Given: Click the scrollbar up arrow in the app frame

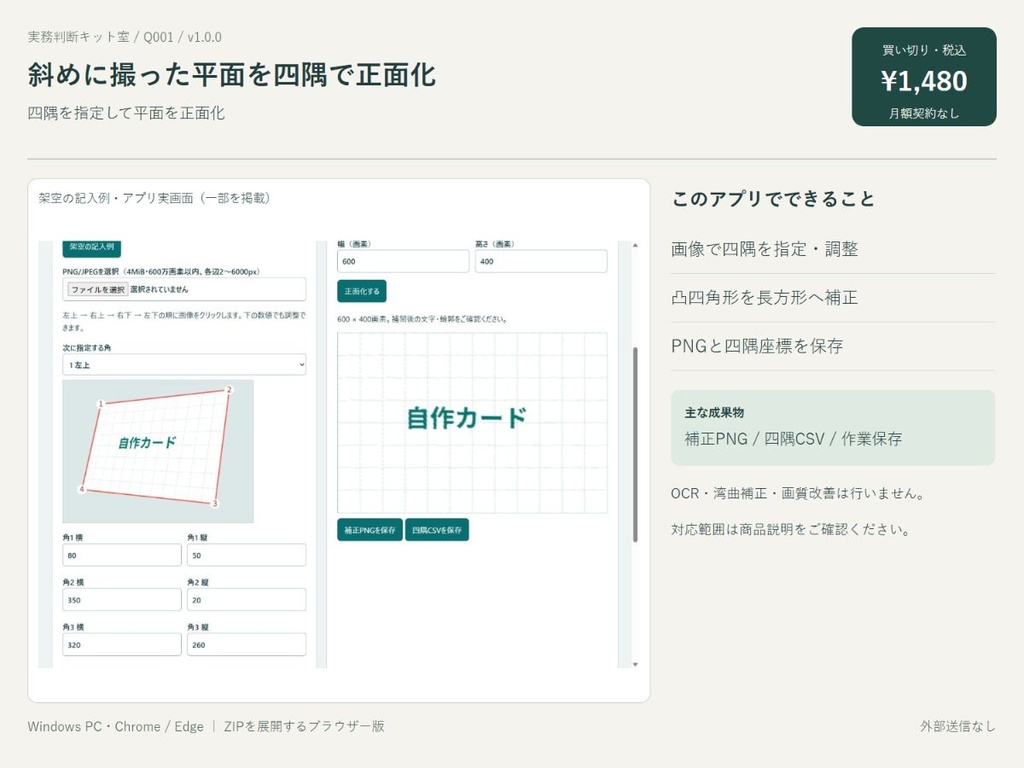Looking at the screenshot, I should click(635, 246).
